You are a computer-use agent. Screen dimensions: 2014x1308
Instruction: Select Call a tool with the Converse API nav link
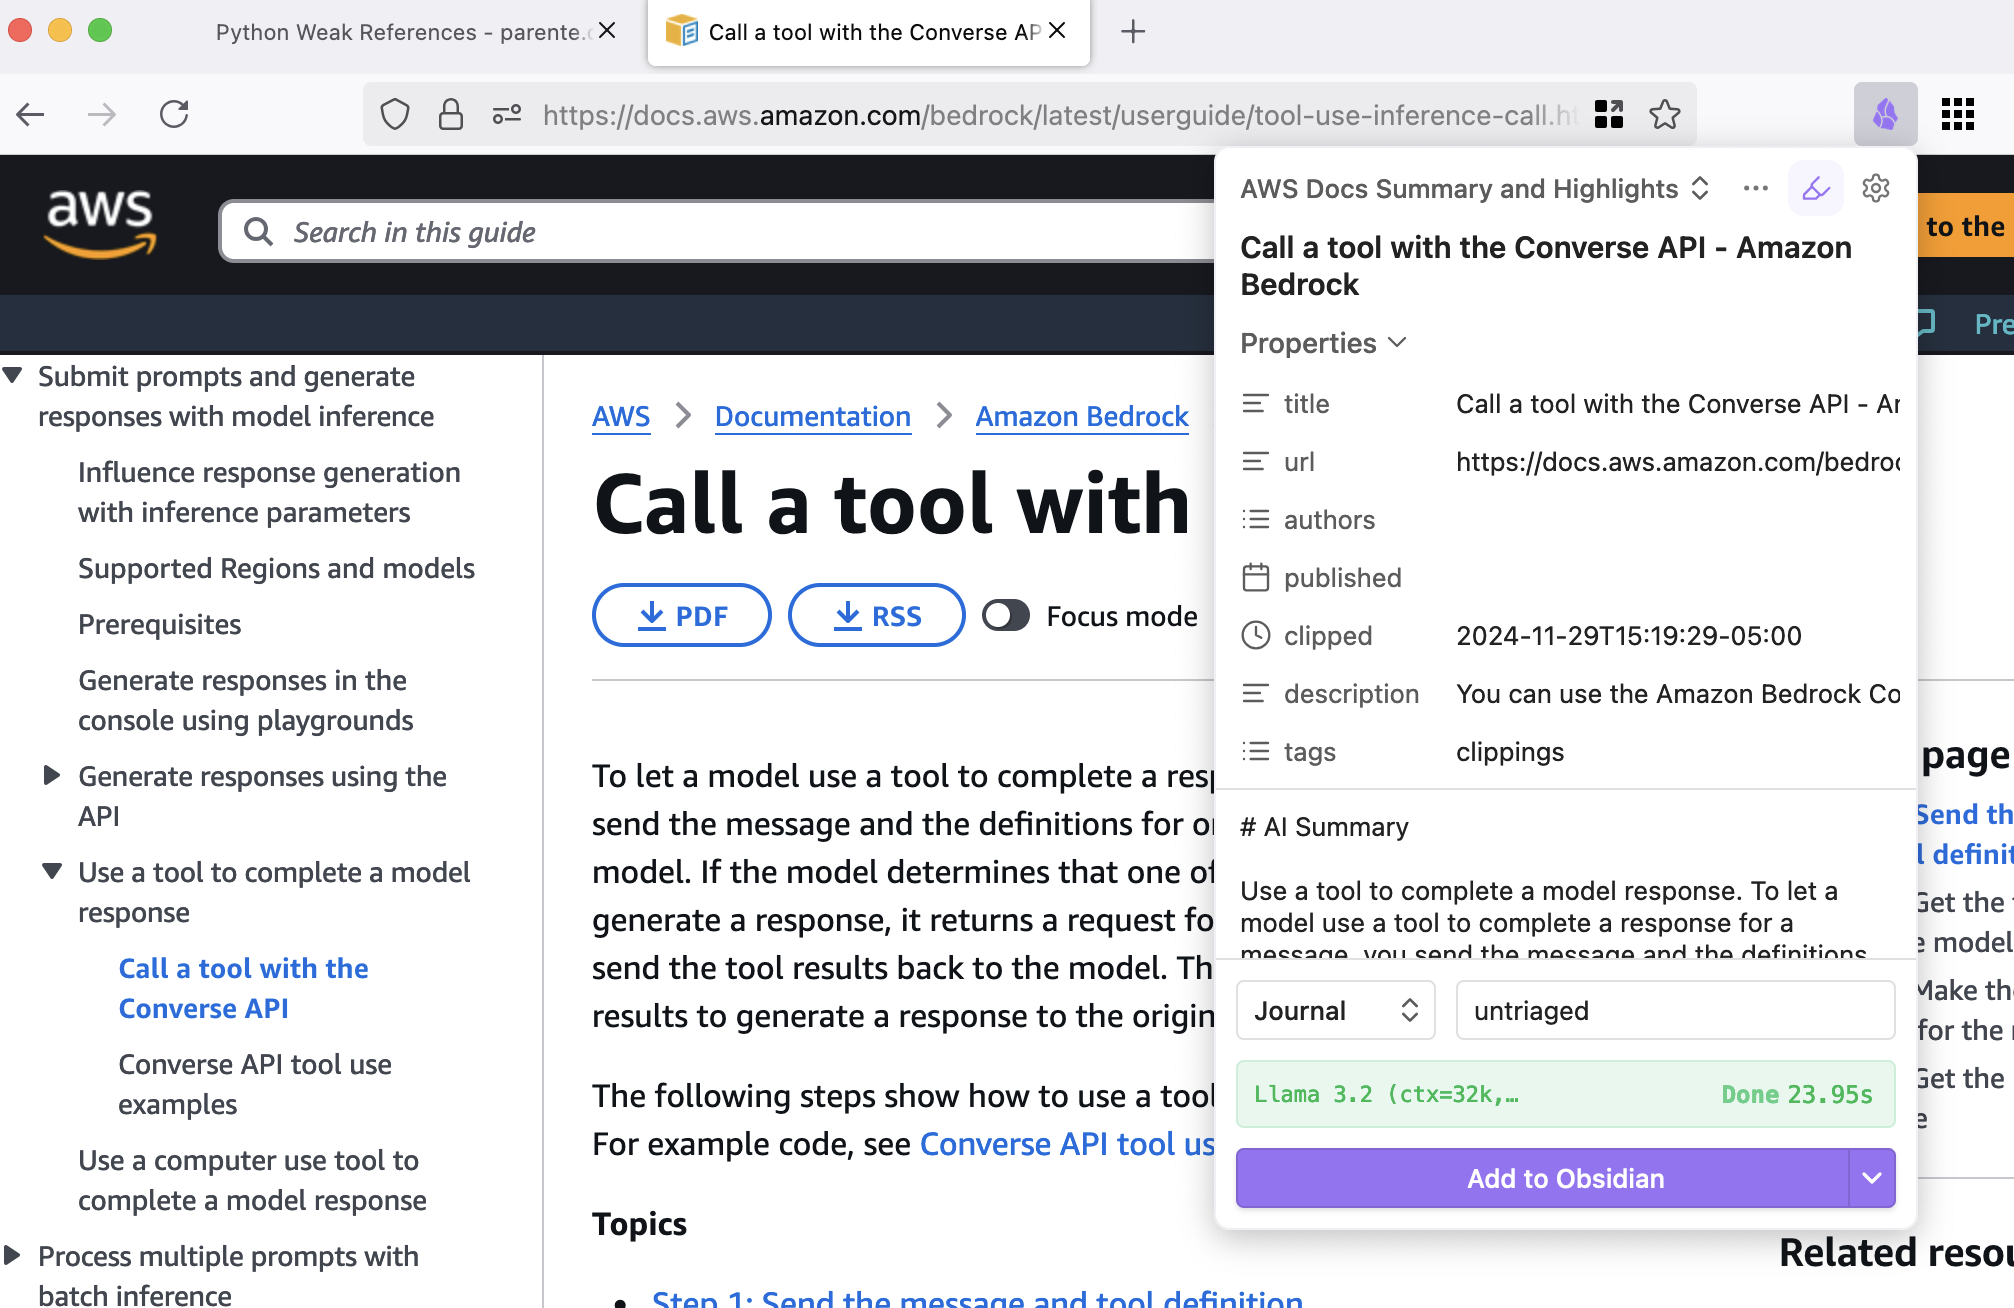244,988
